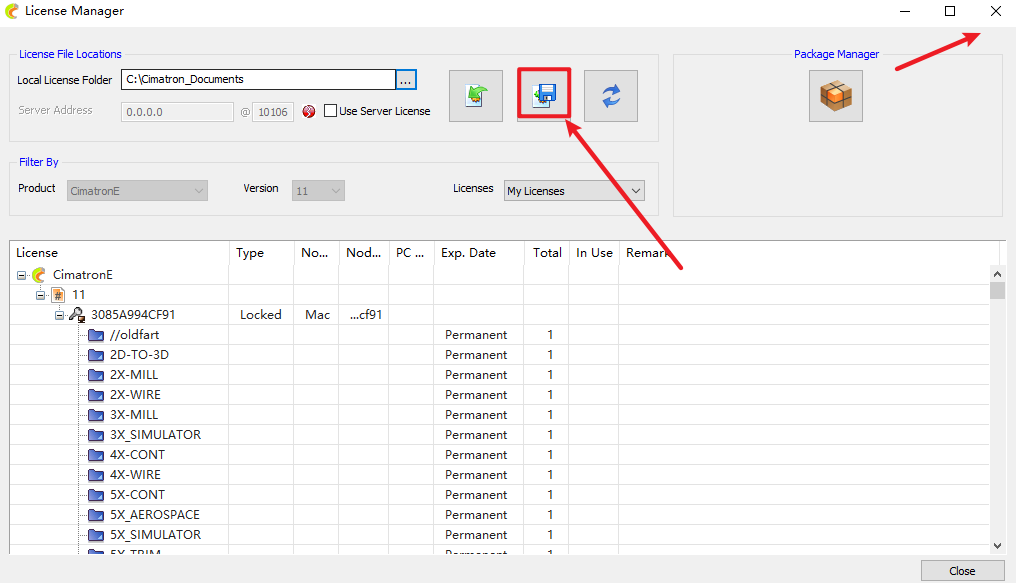Select the 3X_SIMULATOR license row

[x=155, y=435]
